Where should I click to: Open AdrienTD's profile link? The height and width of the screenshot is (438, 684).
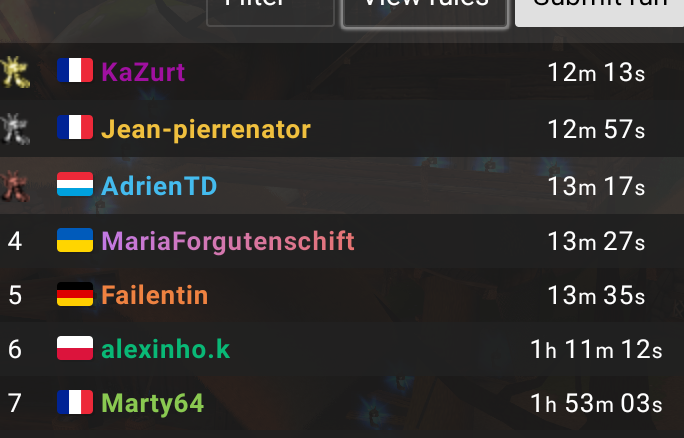coord(159,186)
